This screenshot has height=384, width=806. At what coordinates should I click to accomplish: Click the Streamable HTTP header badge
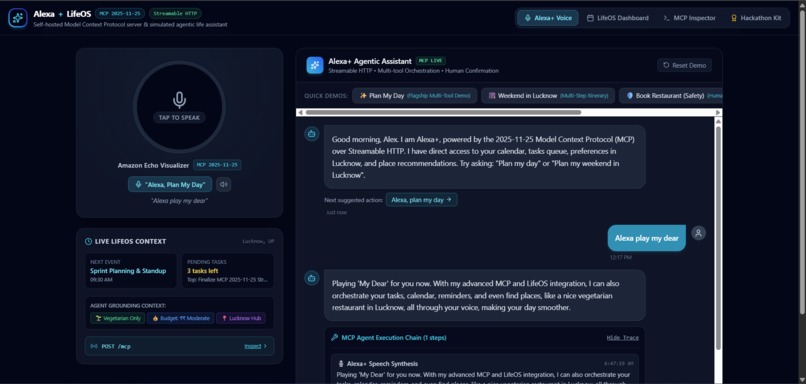[x=176, y=13]
